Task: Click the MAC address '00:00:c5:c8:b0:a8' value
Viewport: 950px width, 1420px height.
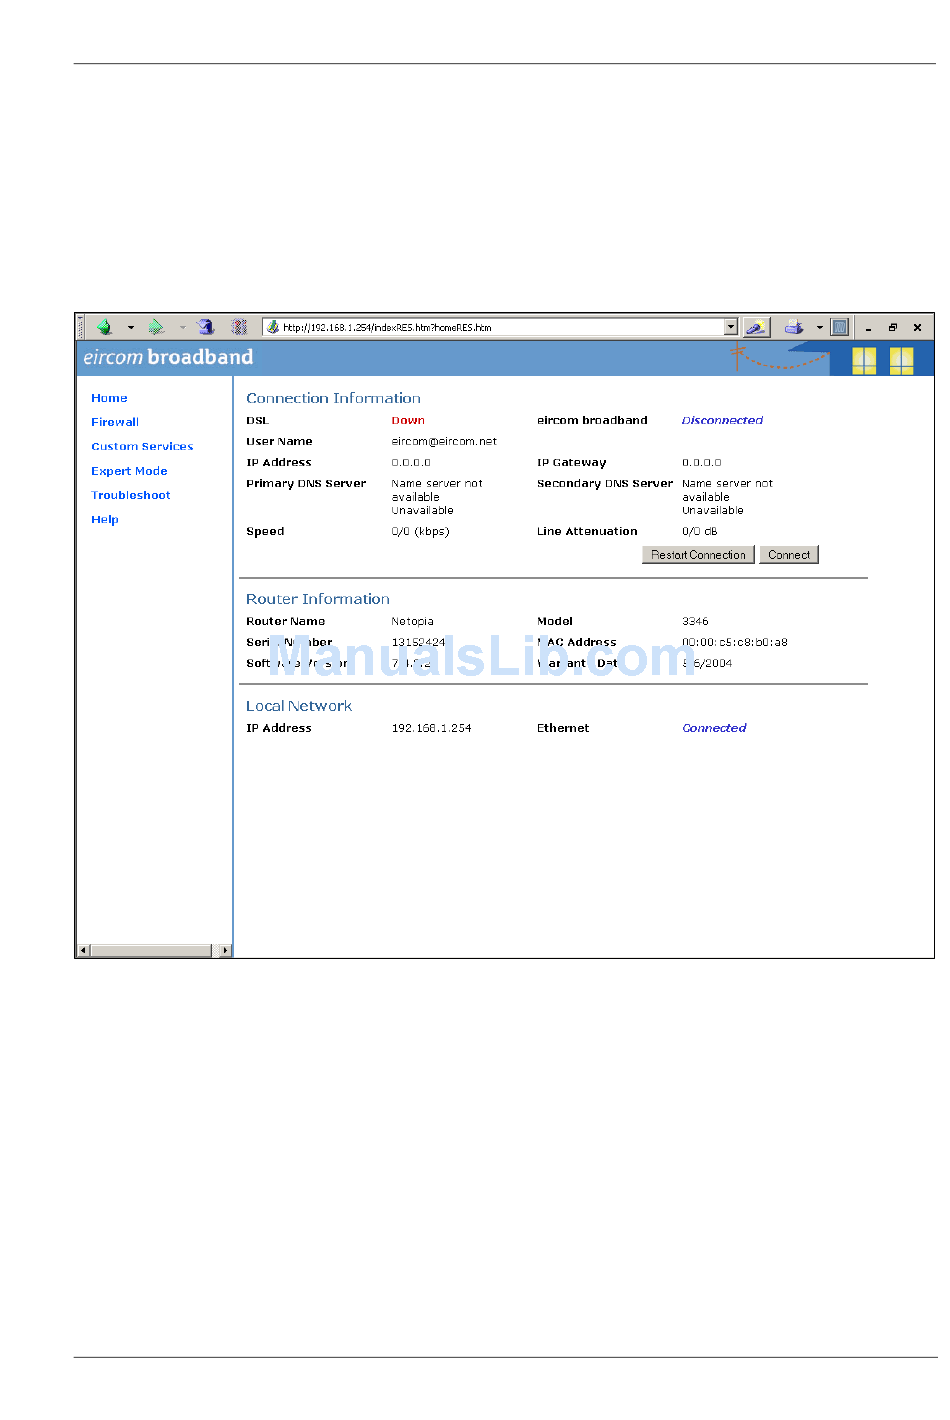Action: coord(735,643)
